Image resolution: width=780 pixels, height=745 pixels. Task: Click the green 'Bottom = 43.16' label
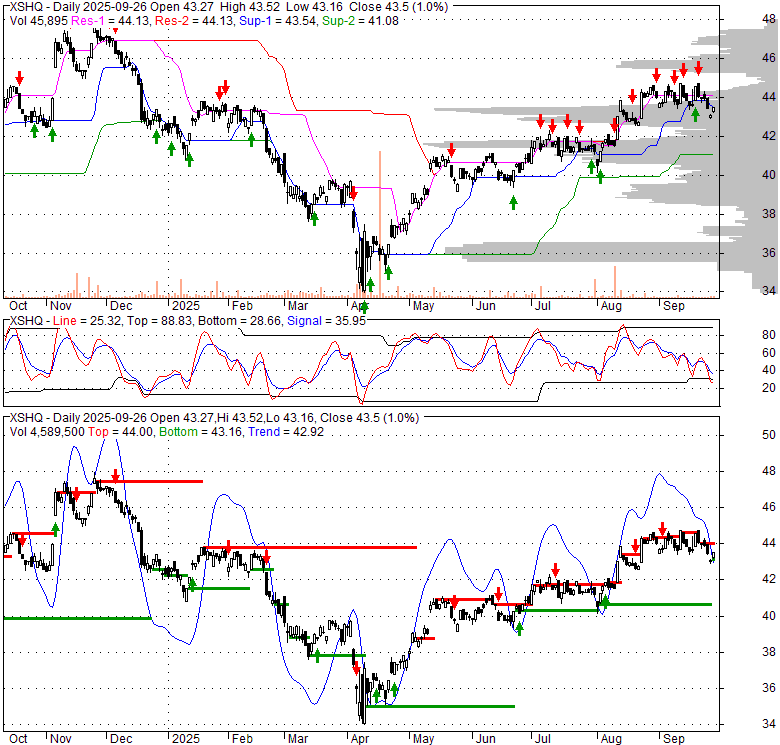pos(200,432)
